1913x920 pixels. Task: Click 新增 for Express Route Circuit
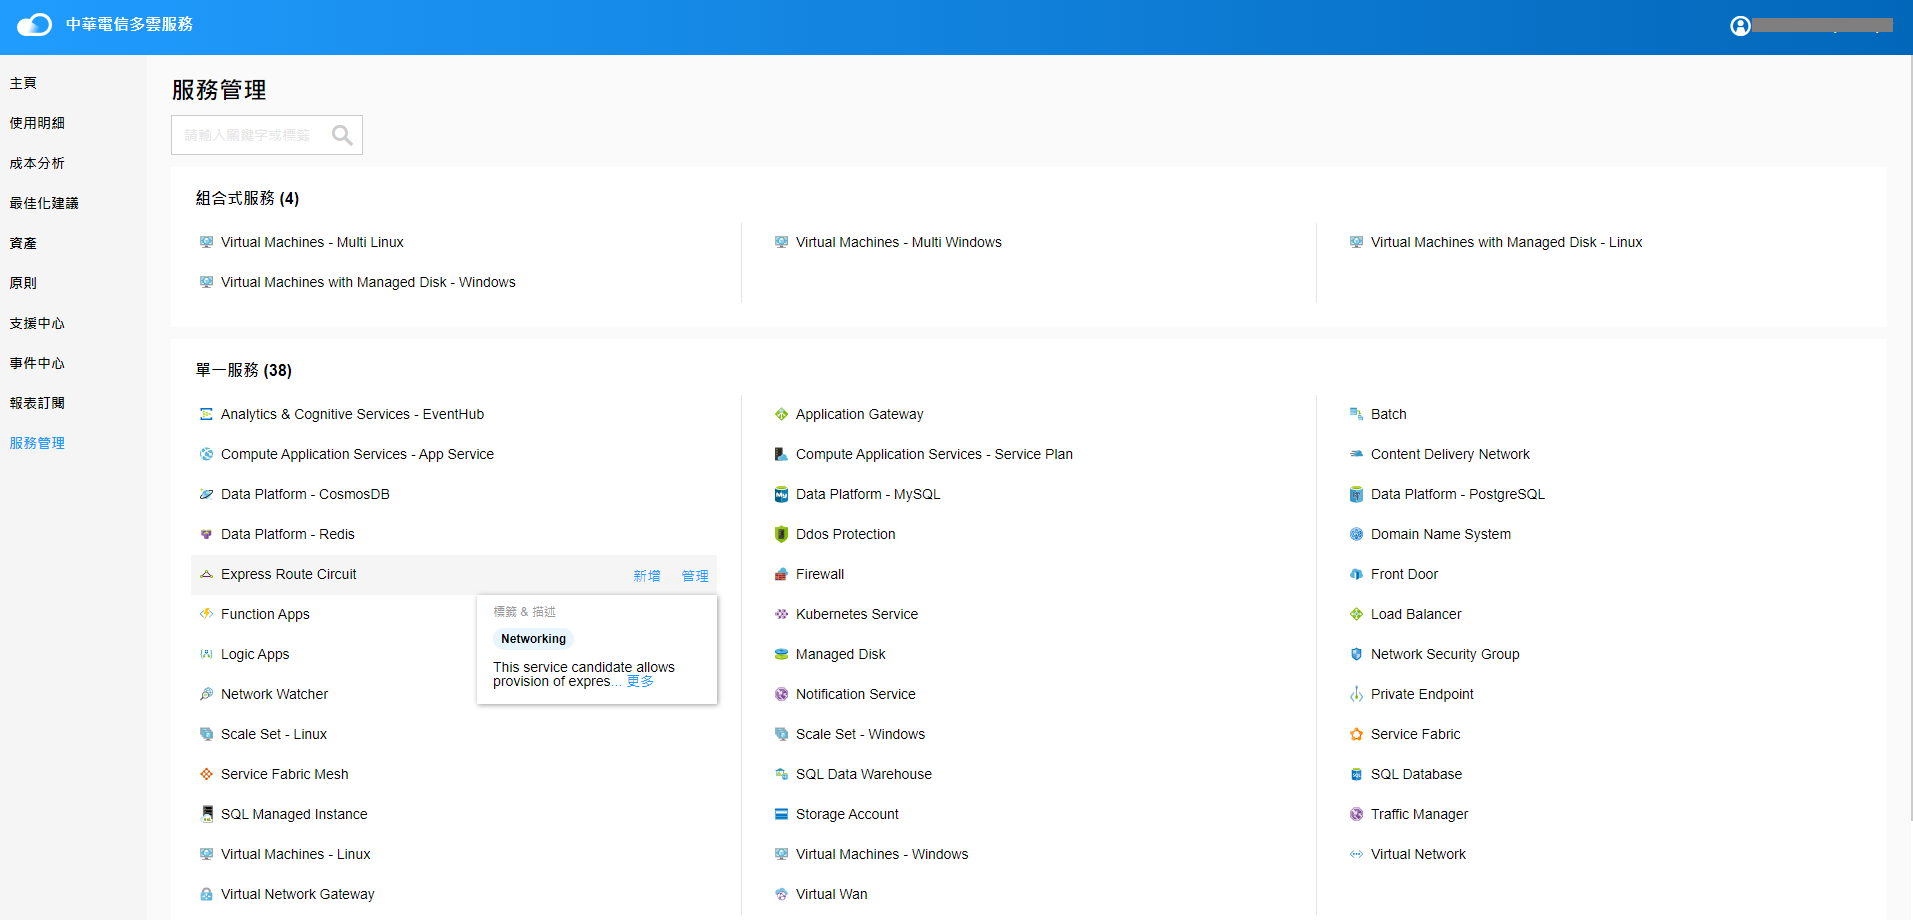tap(647, 576)
